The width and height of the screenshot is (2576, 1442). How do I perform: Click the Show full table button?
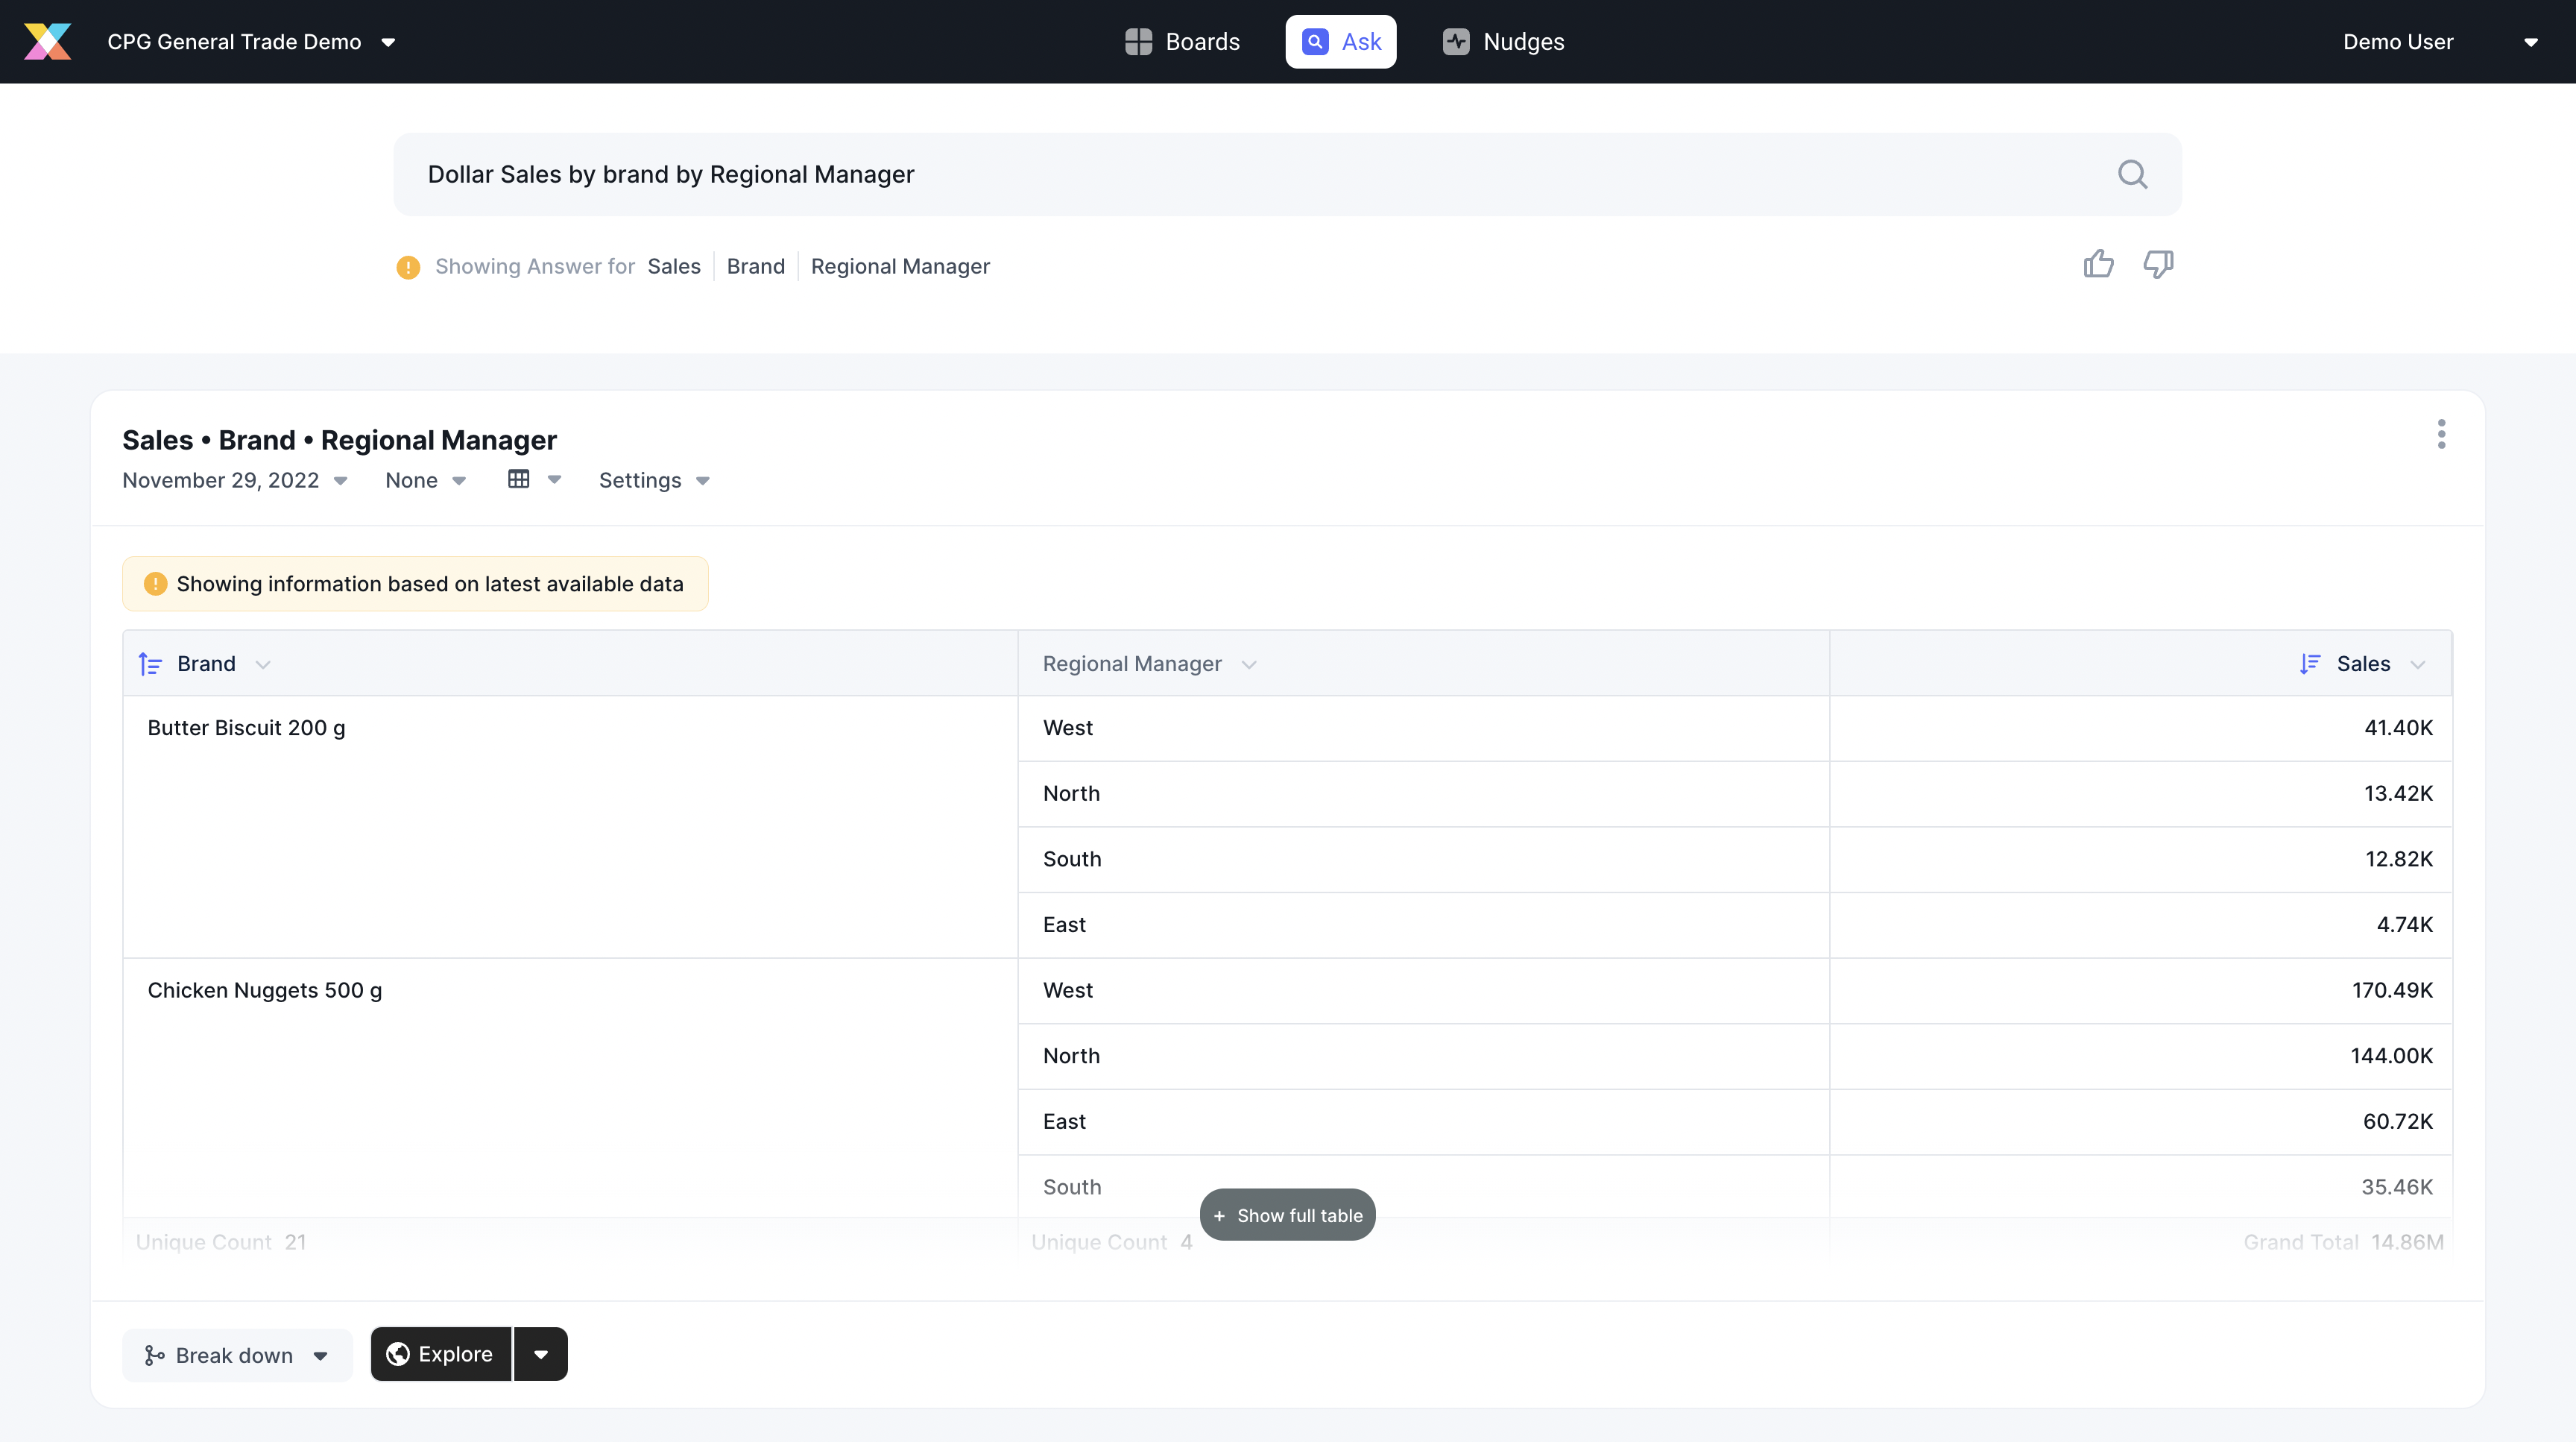tap(1288, 1215)
